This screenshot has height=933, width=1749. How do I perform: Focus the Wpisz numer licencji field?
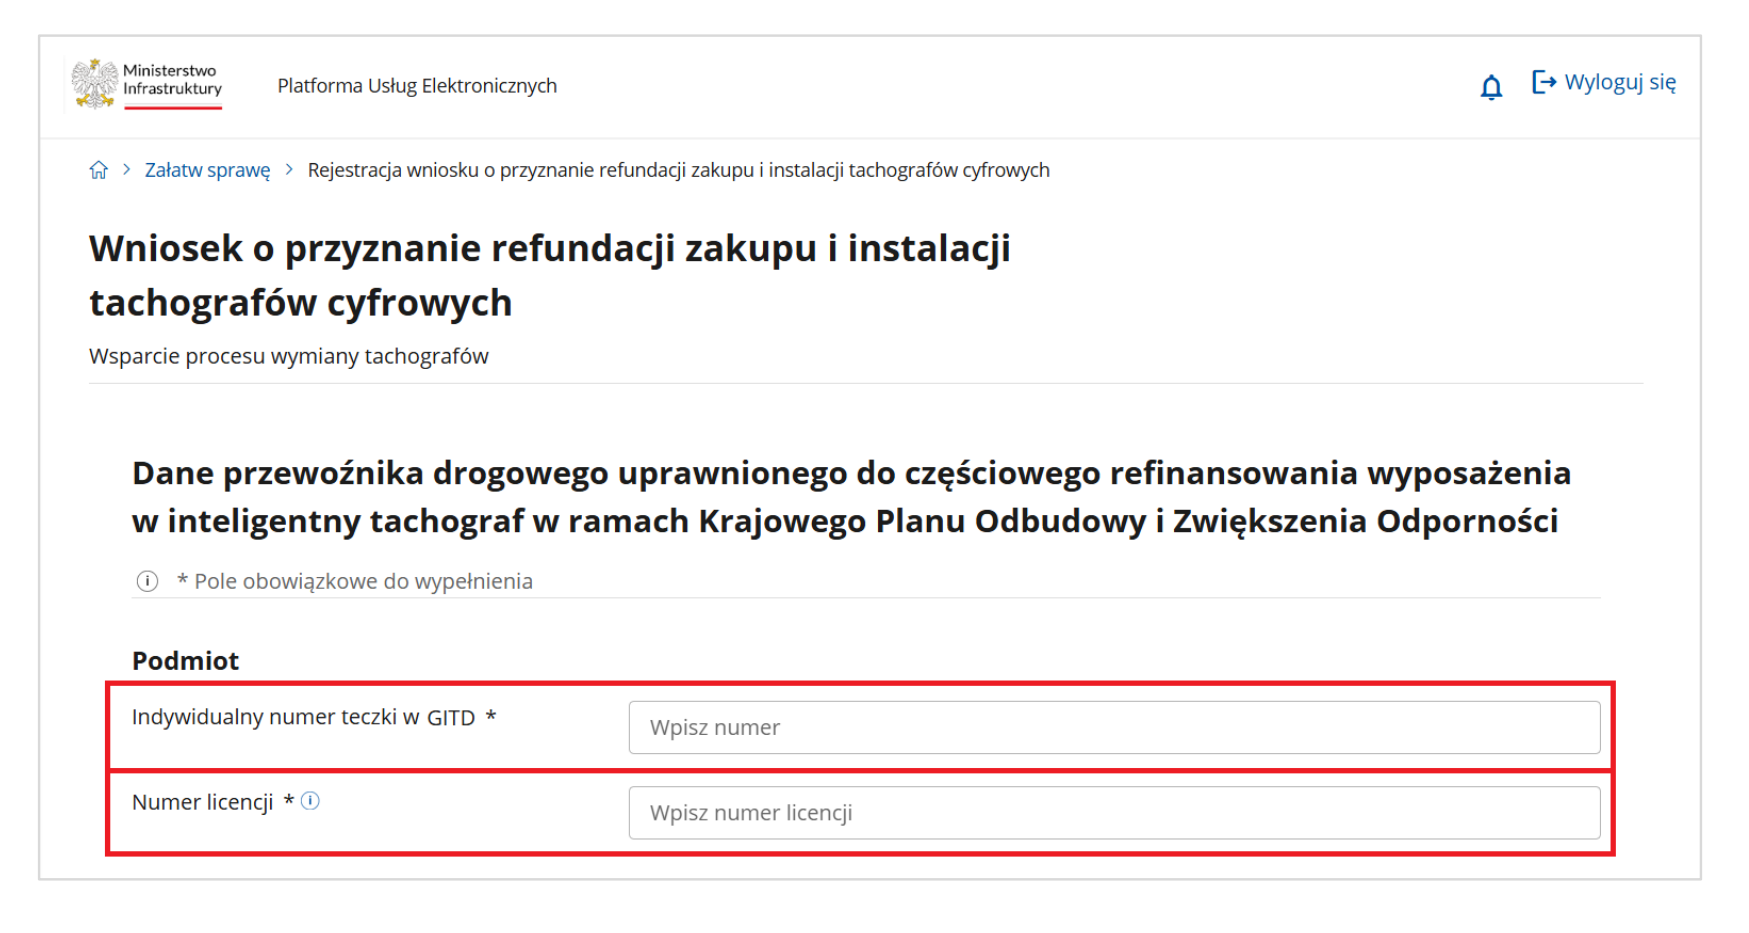coord(1113,812)
